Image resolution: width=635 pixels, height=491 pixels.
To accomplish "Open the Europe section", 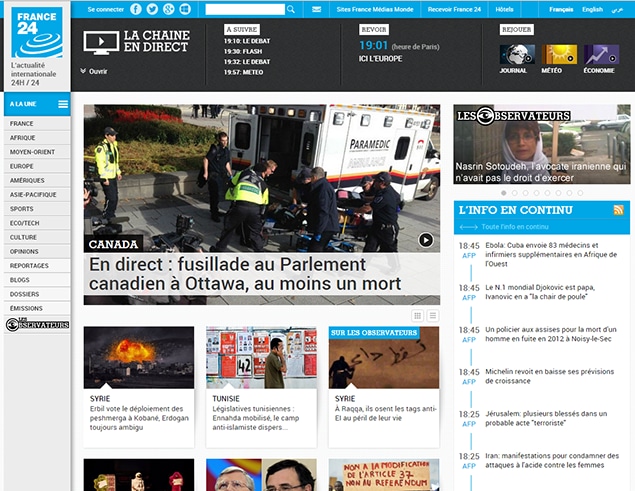I will click(37, 166).
